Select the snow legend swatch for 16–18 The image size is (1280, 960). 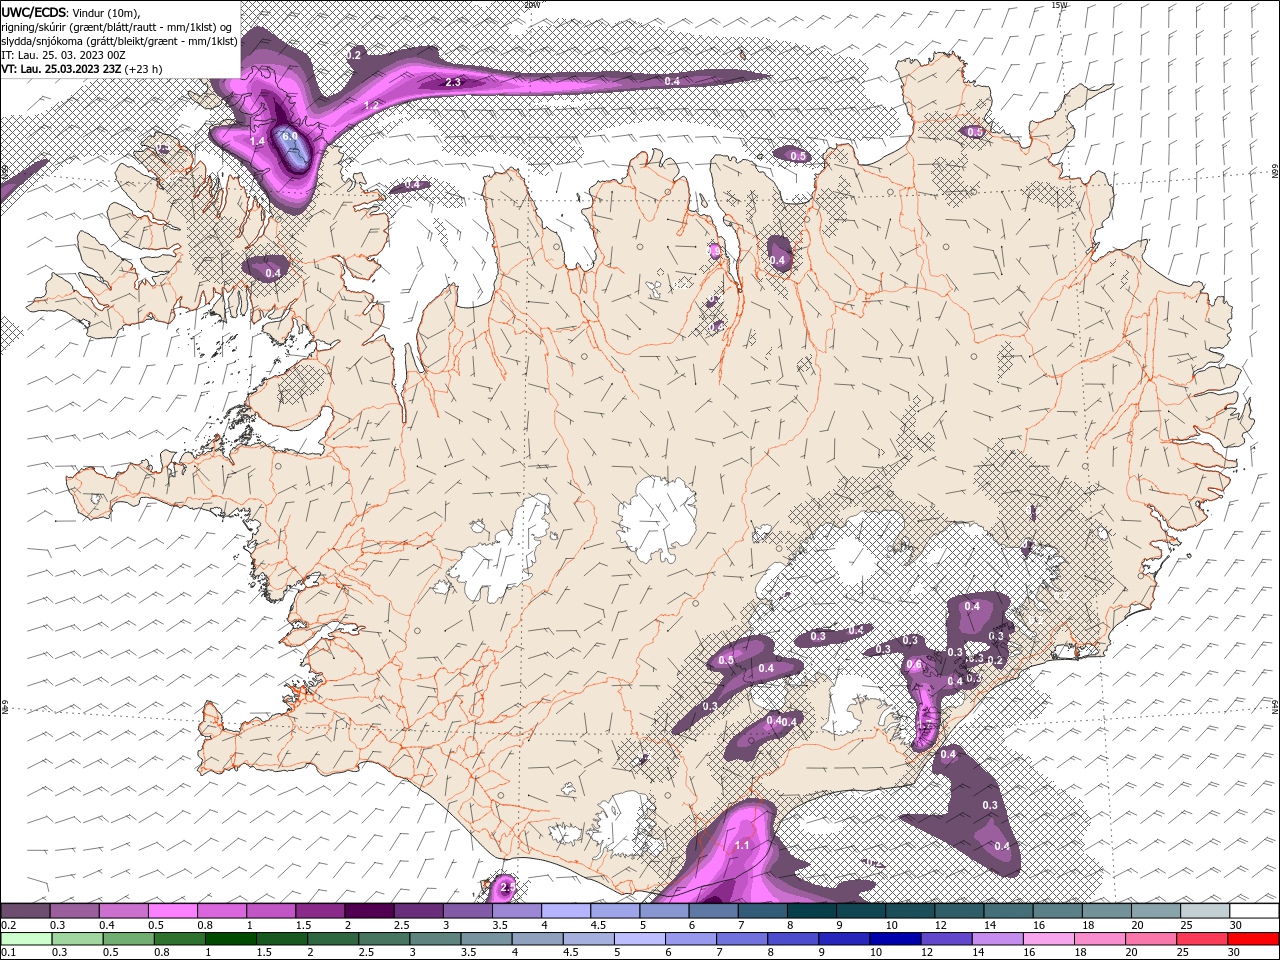1057,911
